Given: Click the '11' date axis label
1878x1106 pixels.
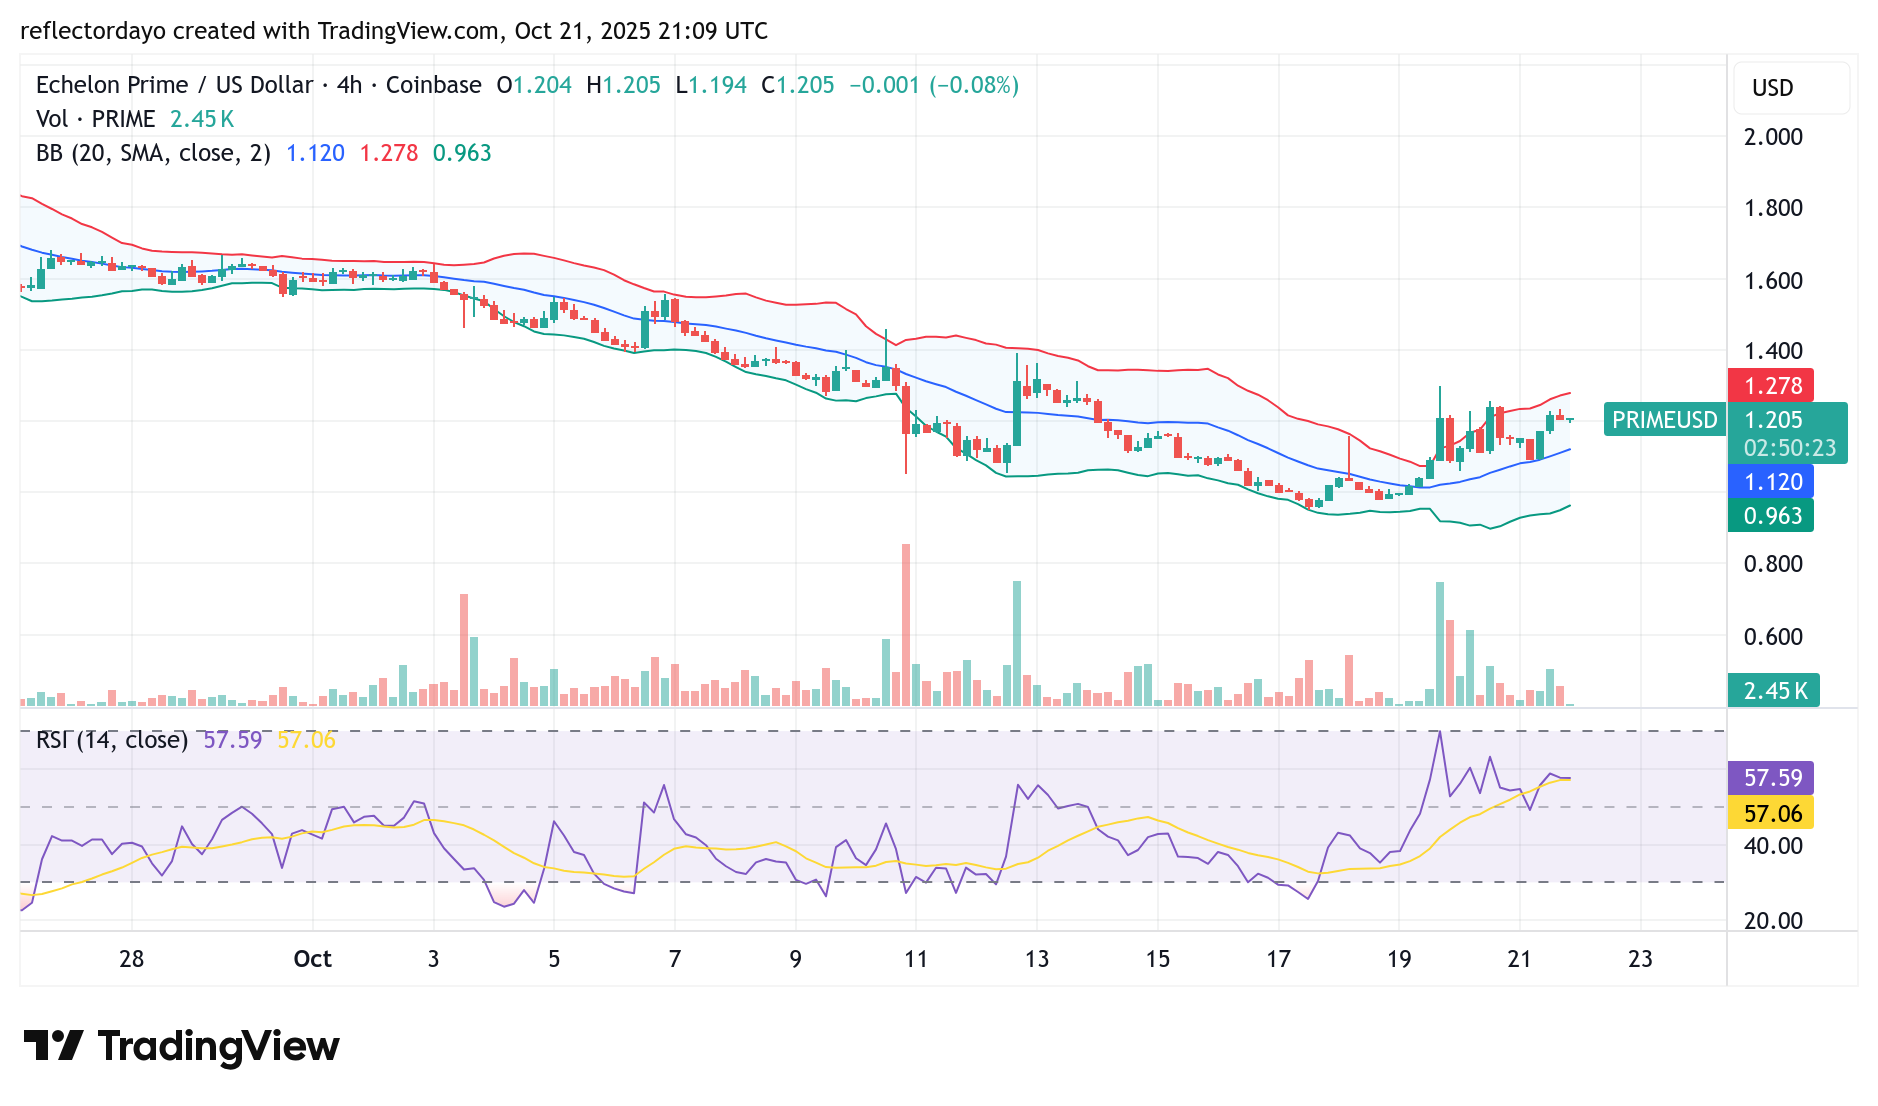Looking at the screenshot, I should click(915, 959).
